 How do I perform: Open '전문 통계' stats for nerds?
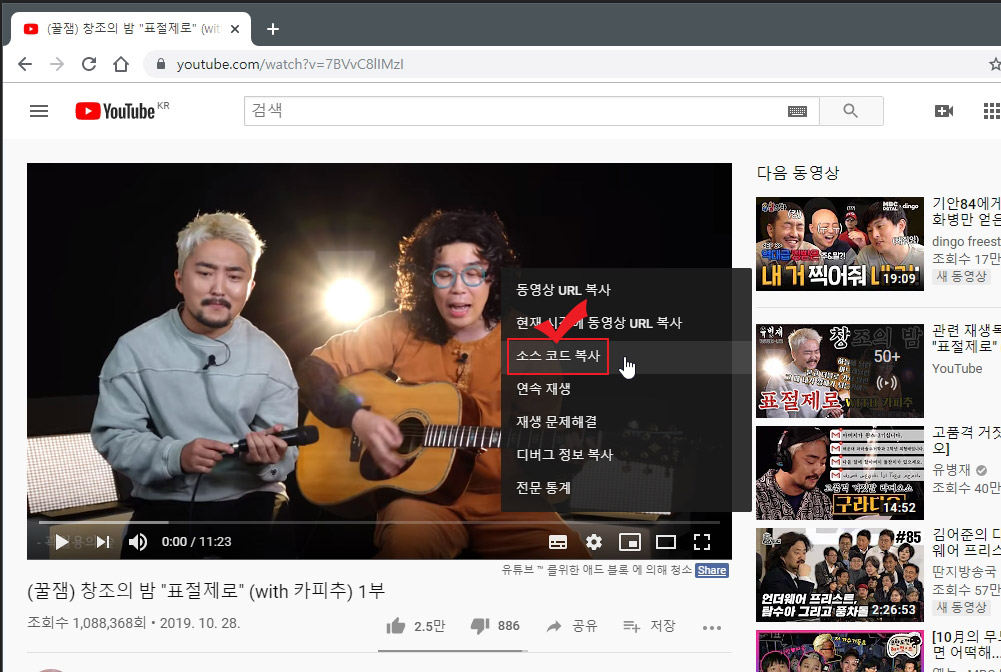pos(626,488)
